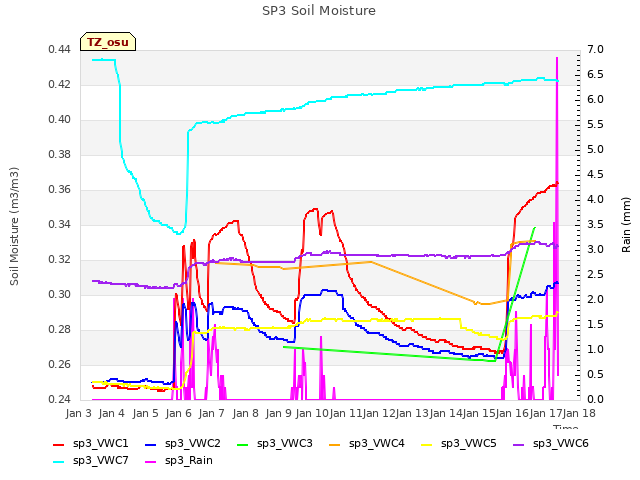640x480 pixels.
Task: Click the Jan 4 x-axis label
Action: click(112, 413)
